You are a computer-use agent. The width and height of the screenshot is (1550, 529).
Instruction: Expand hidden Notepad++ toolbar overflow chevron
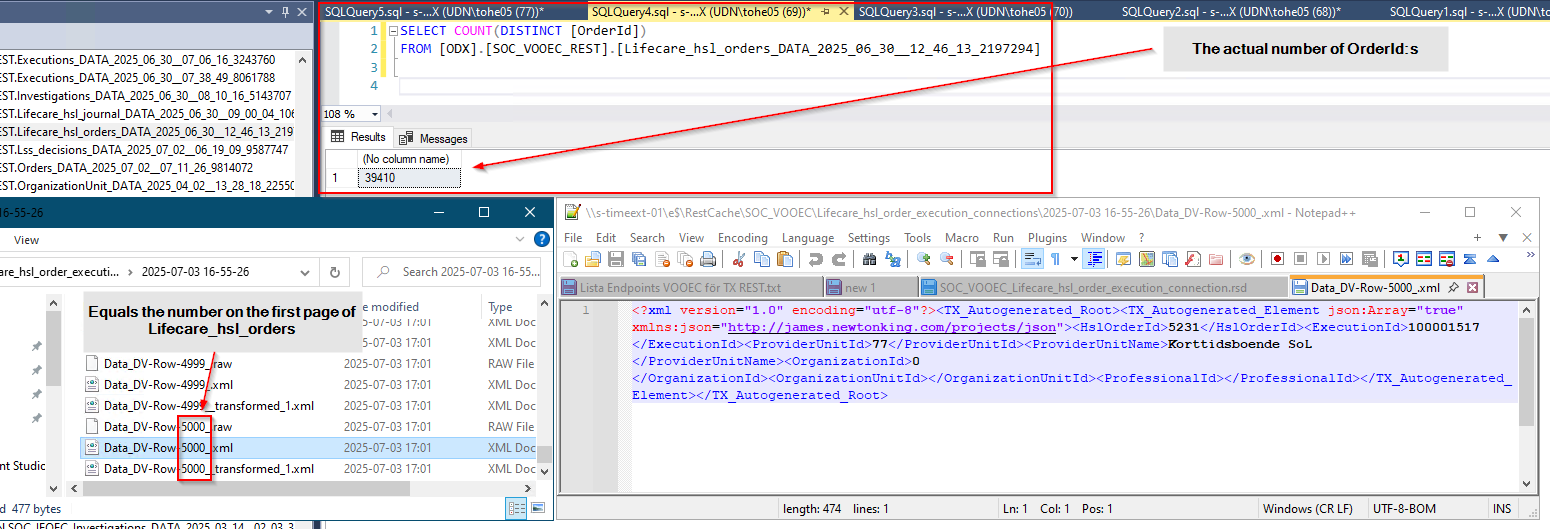click(1531, 254)
